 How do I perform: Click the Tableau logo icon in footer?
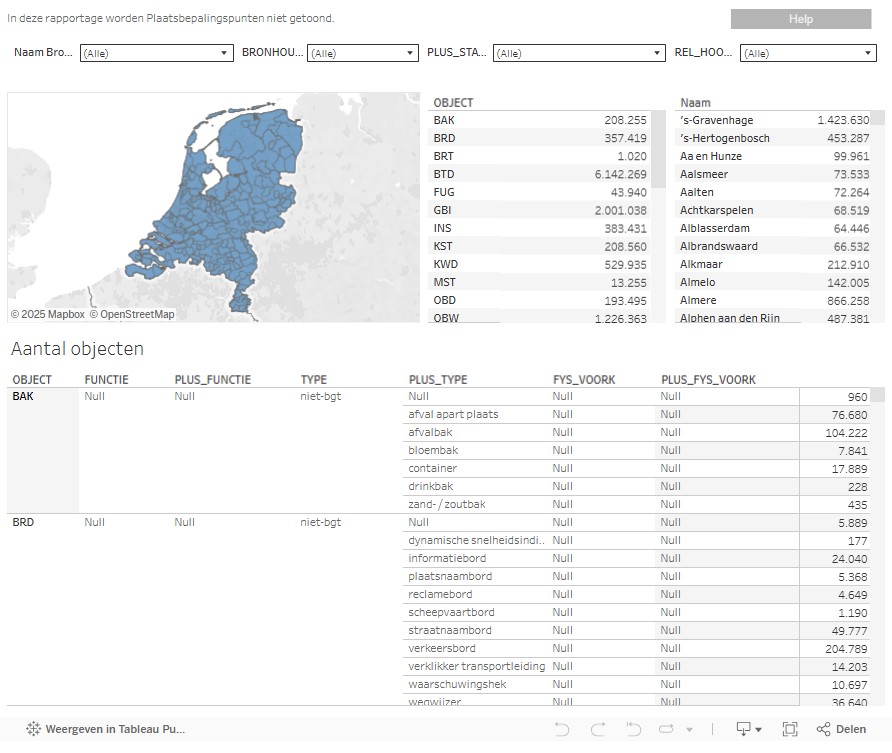(33, 729)
